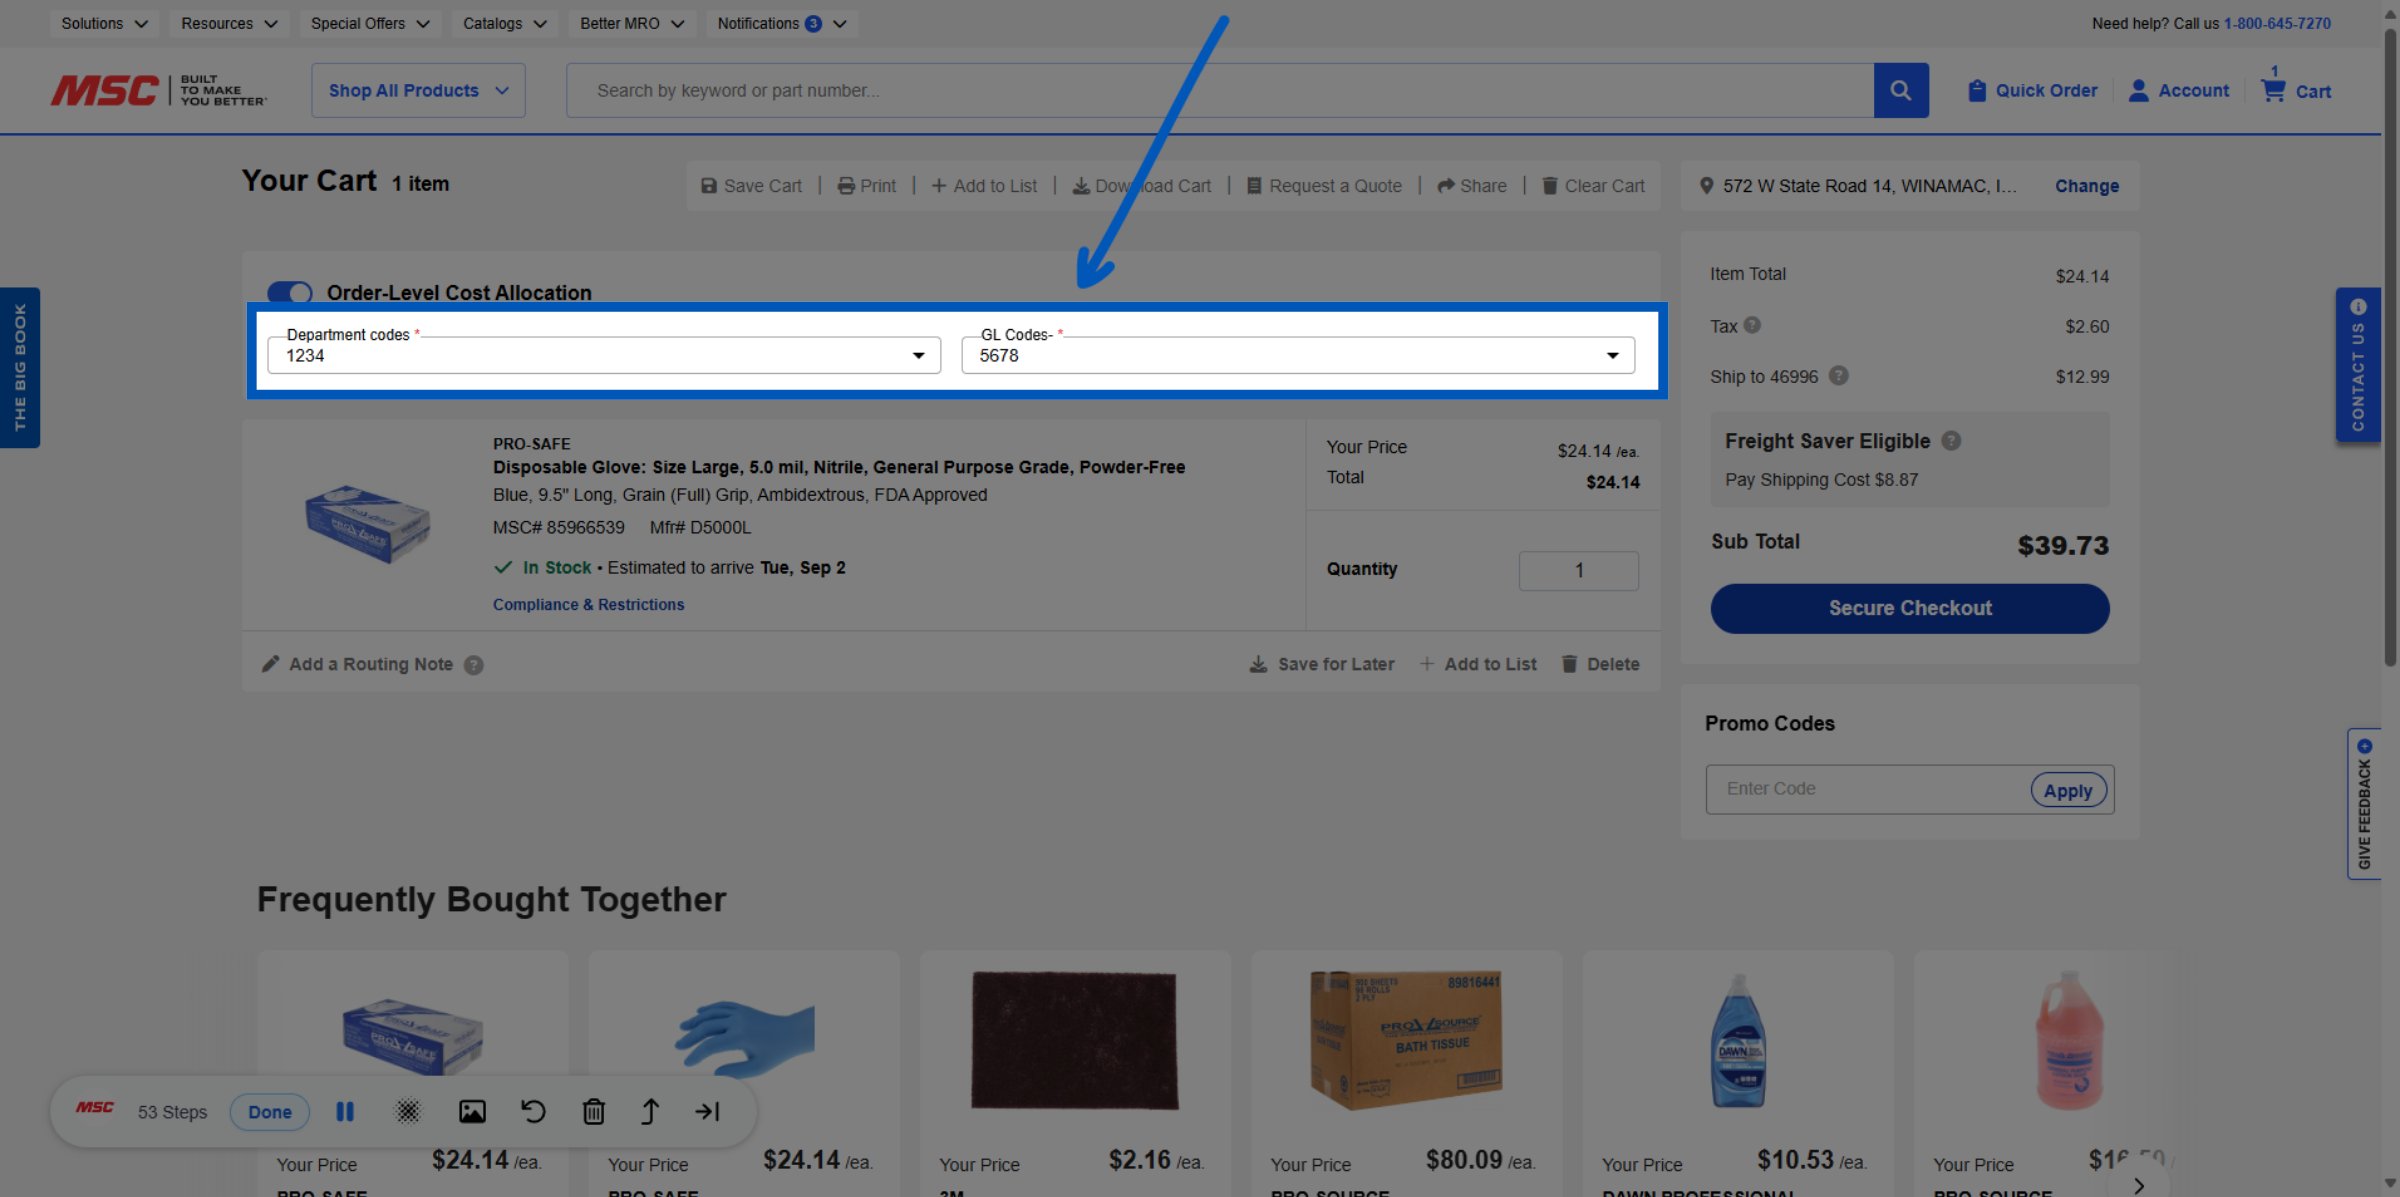The image size is (2400, 1197).
Task: Share the cart
Action: pos(1472,186)
